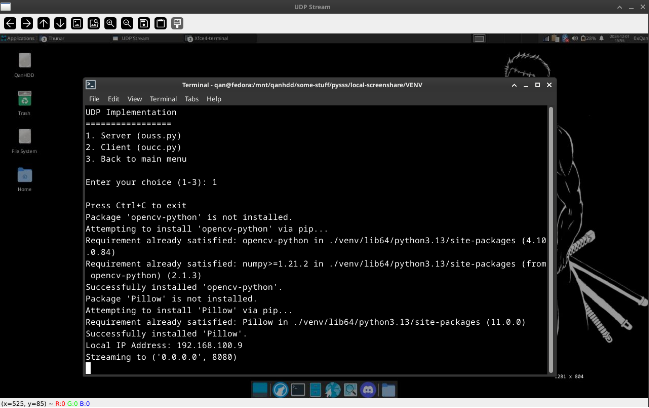
Task: Open the terminal File menu
Action: [x=94, y=99]
